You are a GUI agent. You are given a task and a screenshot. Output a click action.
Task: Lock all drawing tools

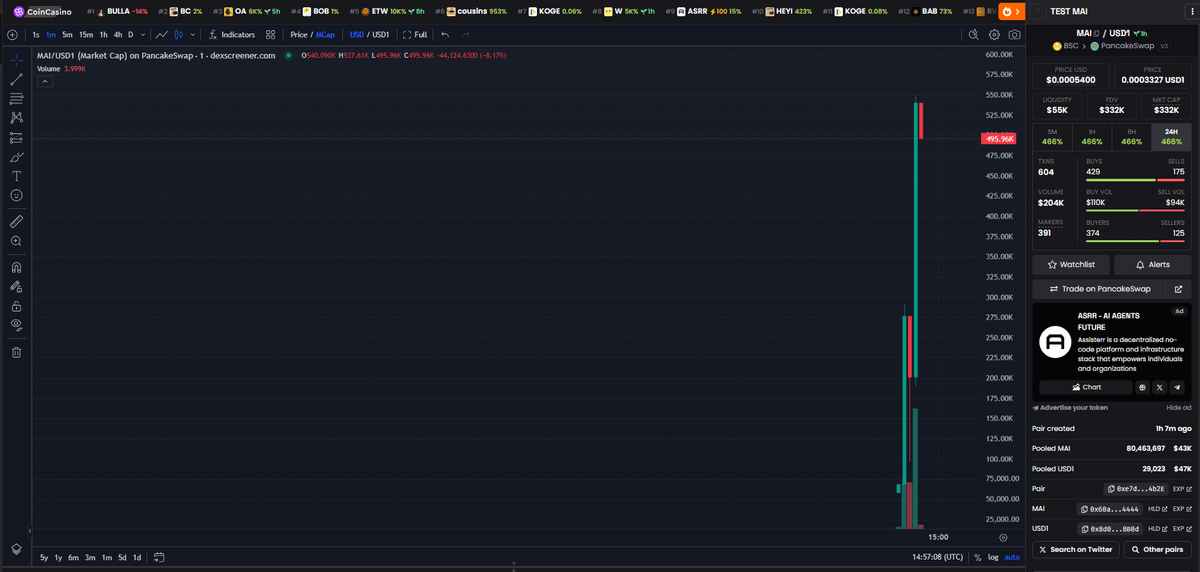pos(16,306)
